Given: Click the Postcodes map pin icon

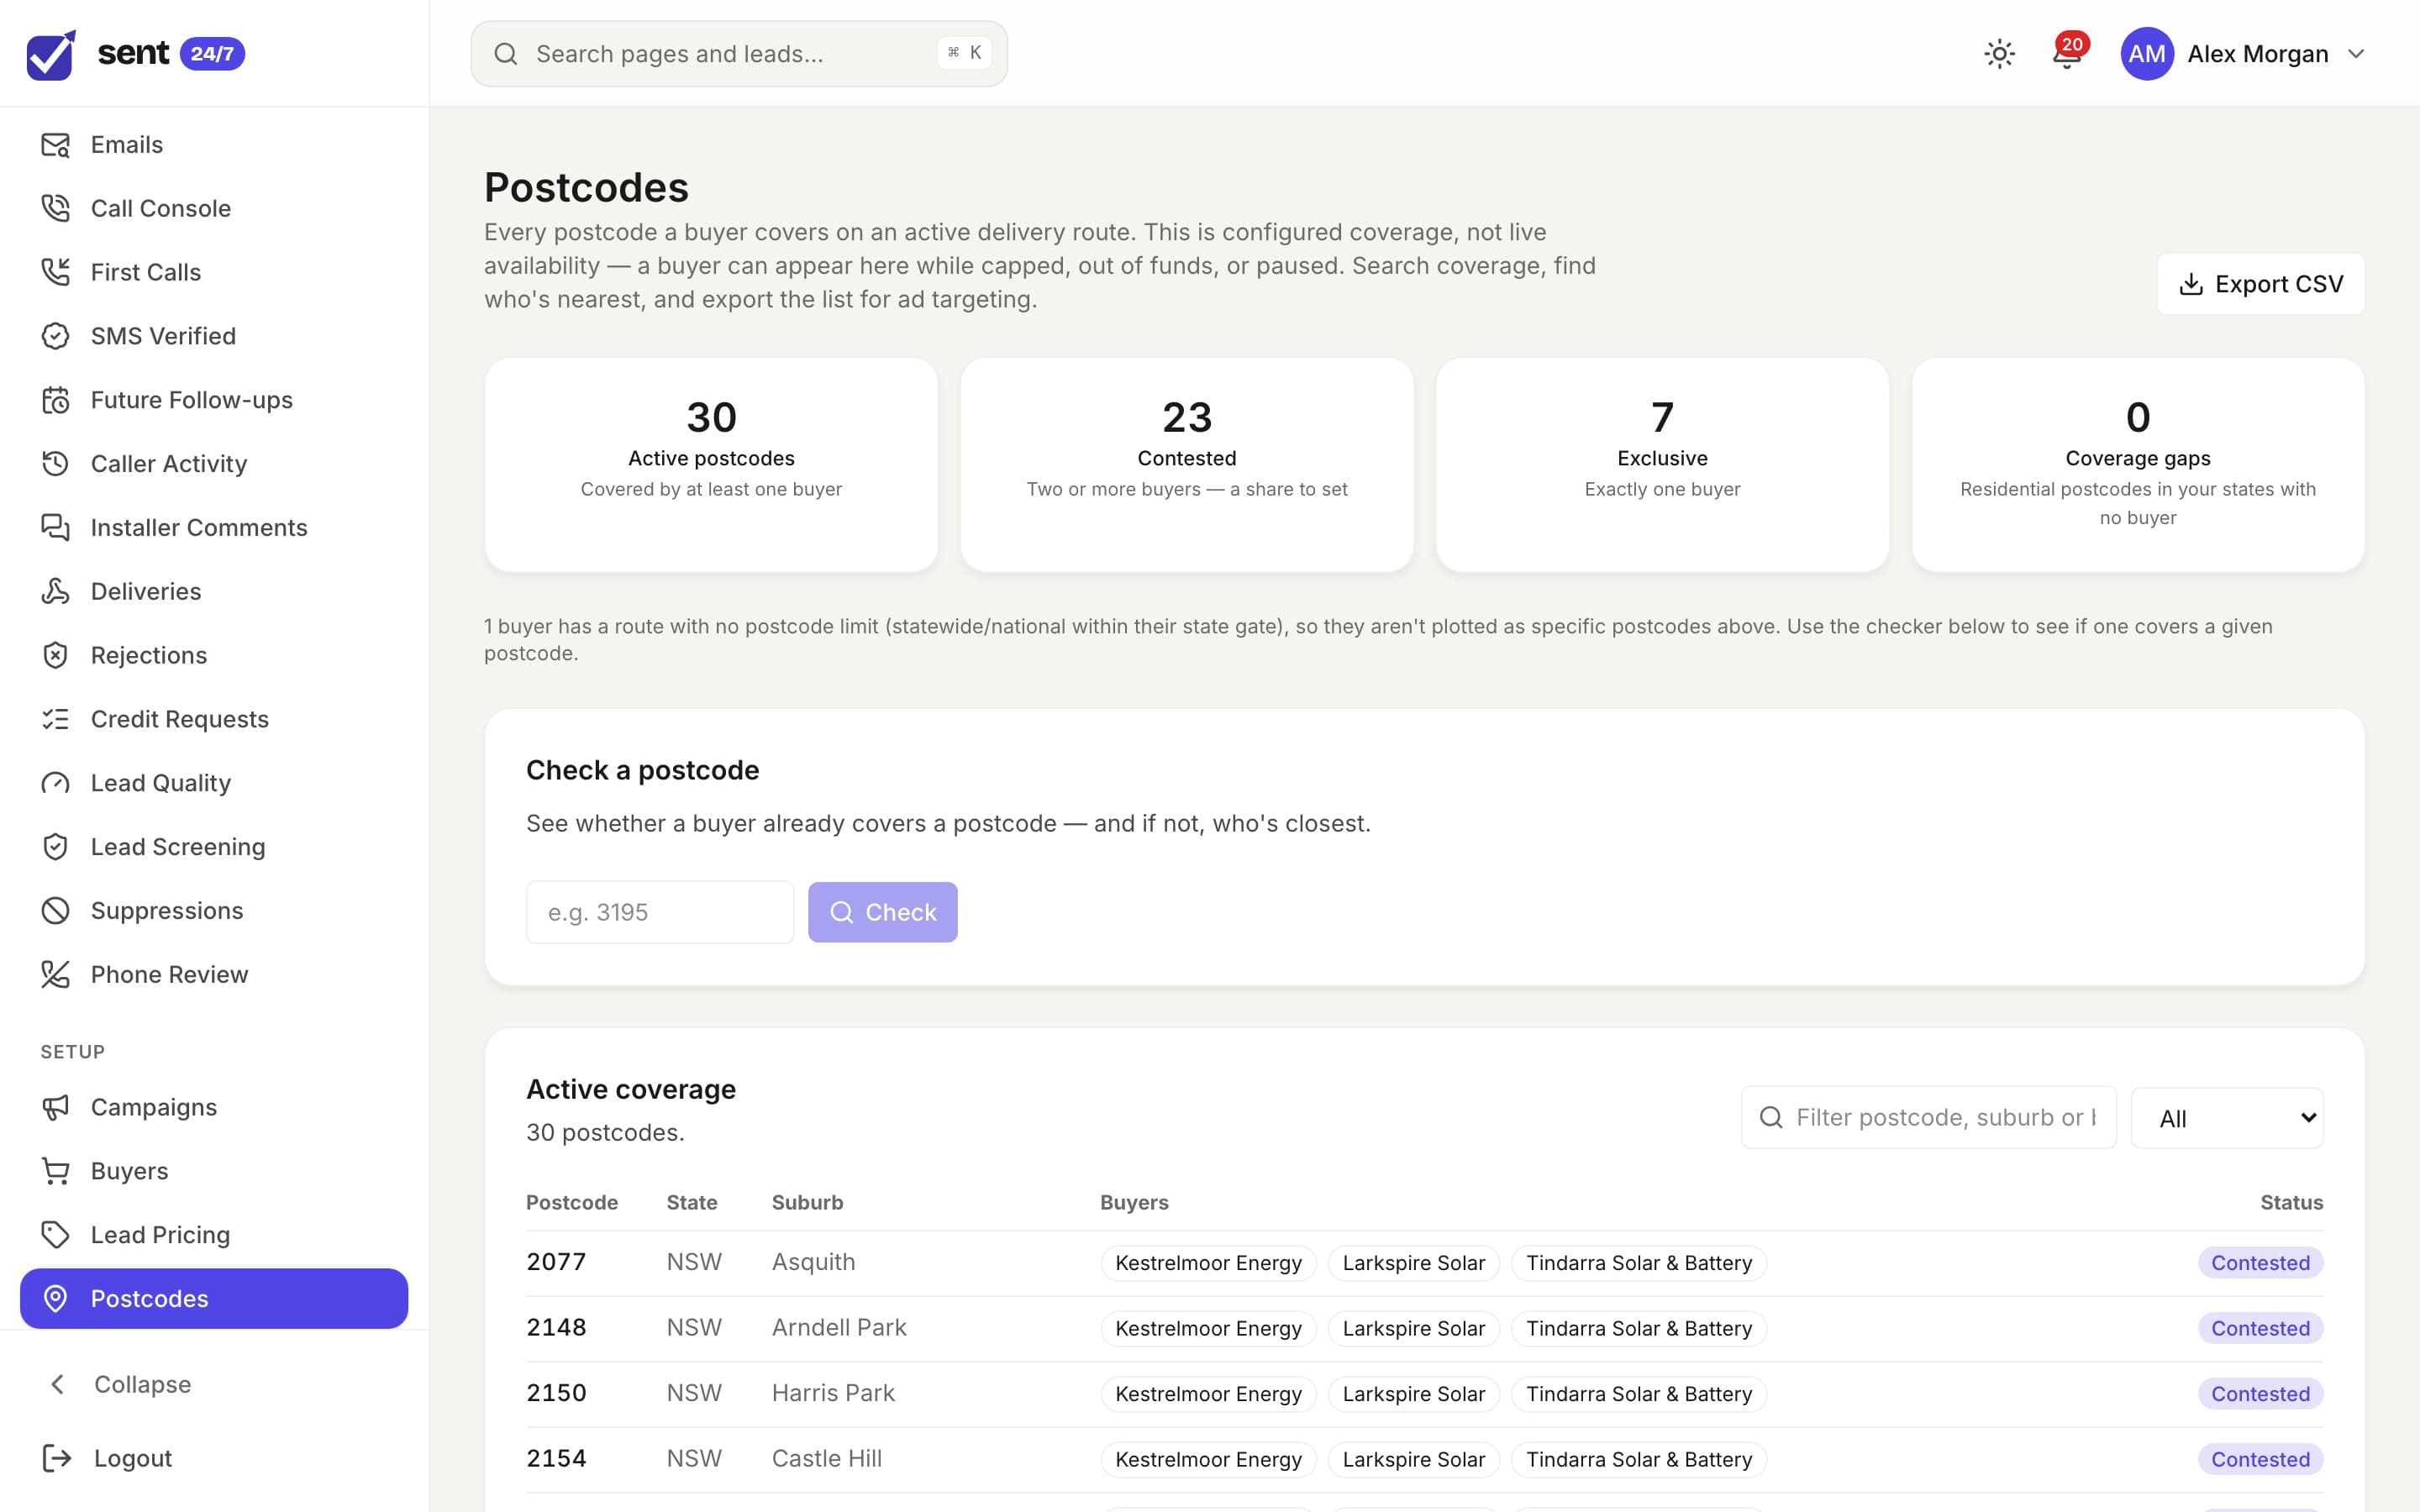Looking at the screenshot, I should (55, 1299).
